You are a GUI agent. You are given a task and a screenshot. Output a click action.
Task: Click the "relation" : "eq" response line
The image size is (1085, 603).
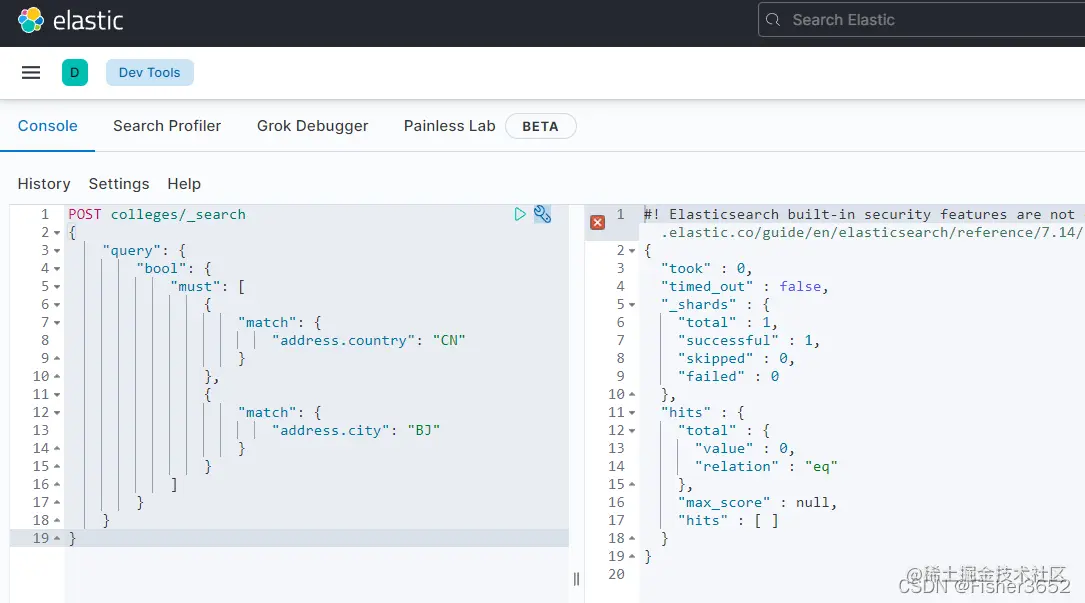click(x=766, y=467)
